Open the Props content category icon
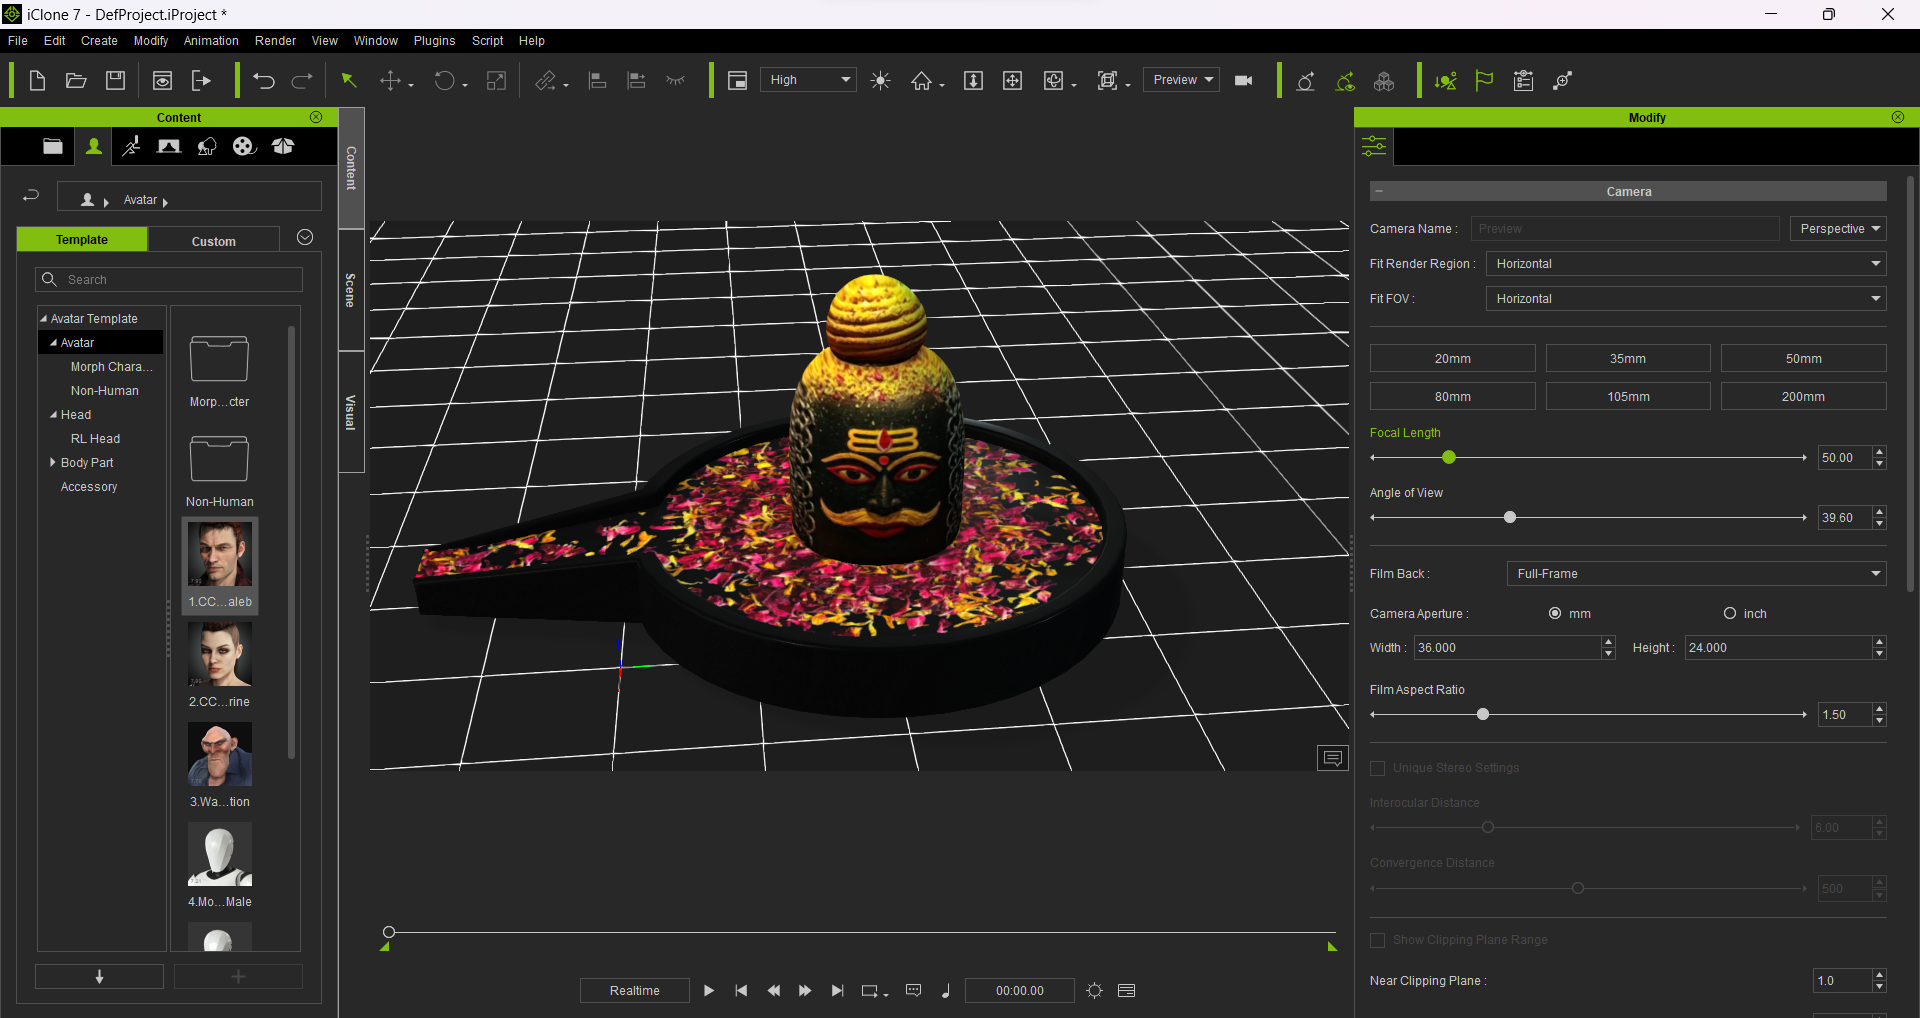Image resolution: width=1920 pixels, height=1018 pixels. pos(283,147)
